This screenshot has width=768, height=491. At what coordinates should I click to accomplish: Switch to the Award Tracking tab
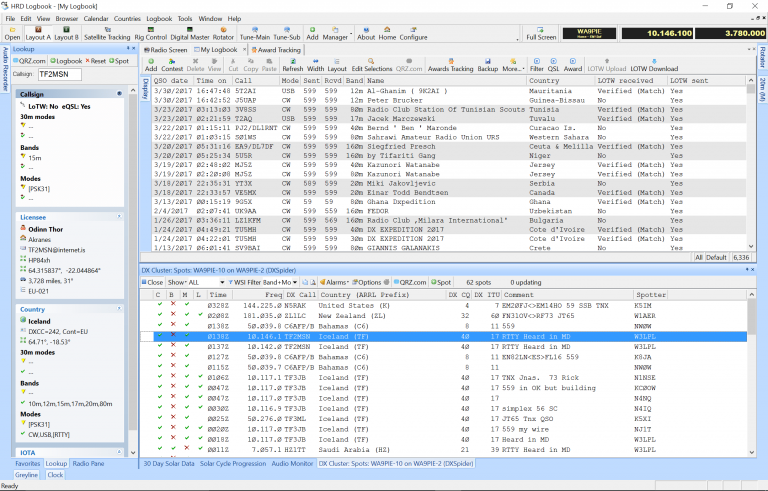coord(276,49)
